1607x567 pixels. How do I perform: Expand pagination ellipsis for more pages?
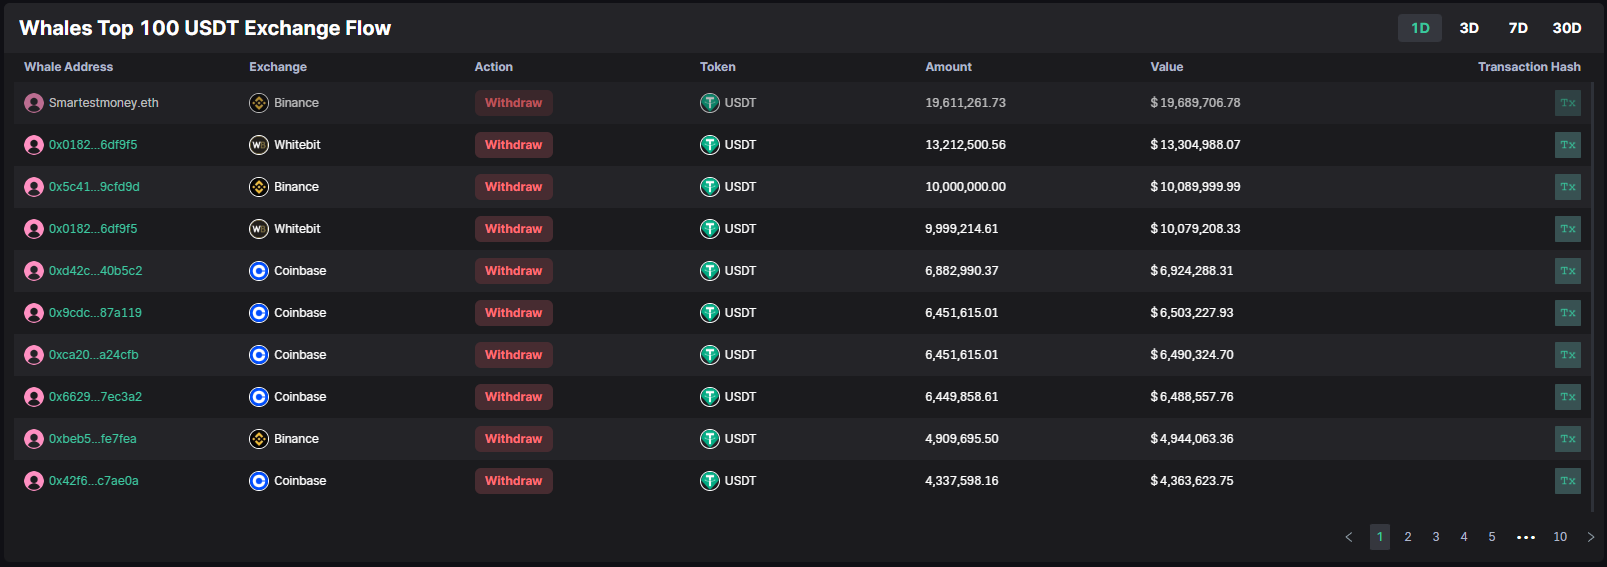1526,537
